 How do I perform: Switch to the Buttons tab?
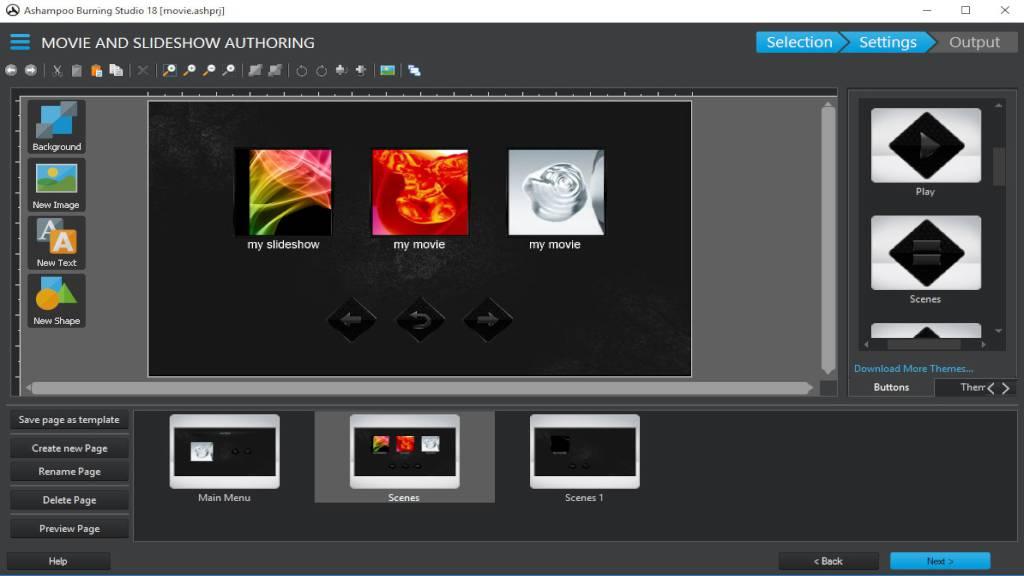tap(890, 387)
